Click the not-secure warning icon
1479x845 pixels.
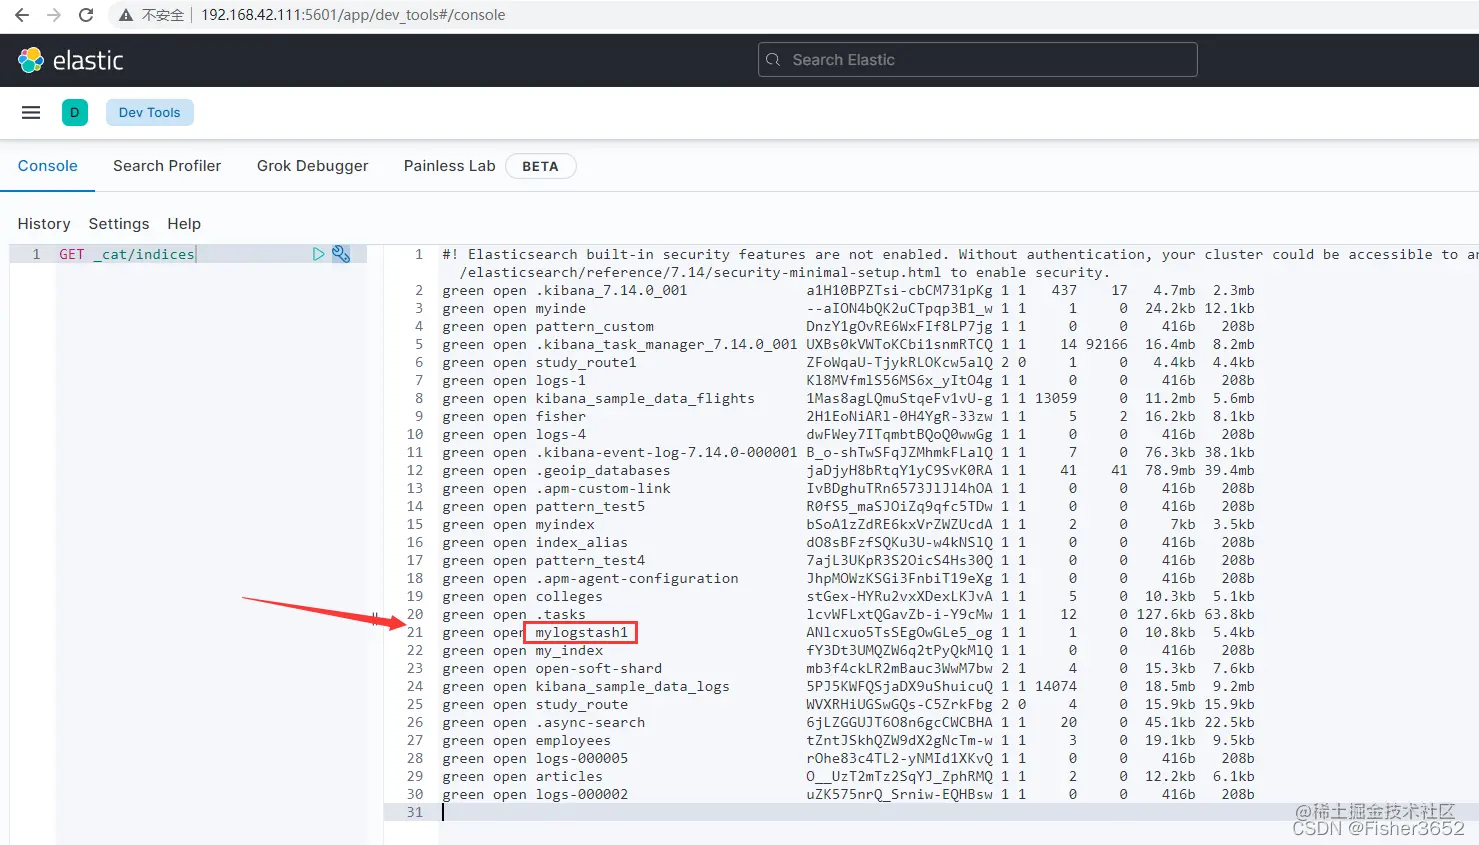click(126, 15)
